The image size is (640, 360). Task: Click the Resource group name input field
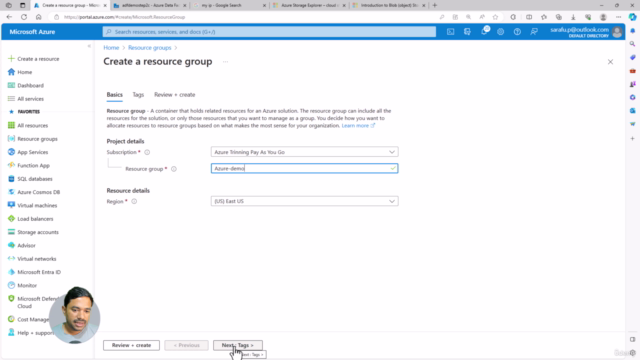304,168
